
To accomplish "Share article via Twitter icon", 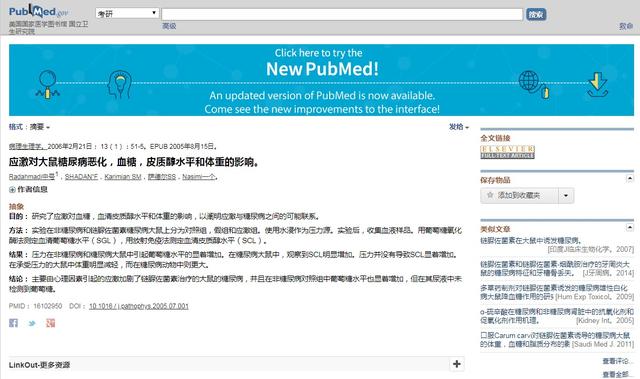I will pyautogui.click(x=32, y=323).
